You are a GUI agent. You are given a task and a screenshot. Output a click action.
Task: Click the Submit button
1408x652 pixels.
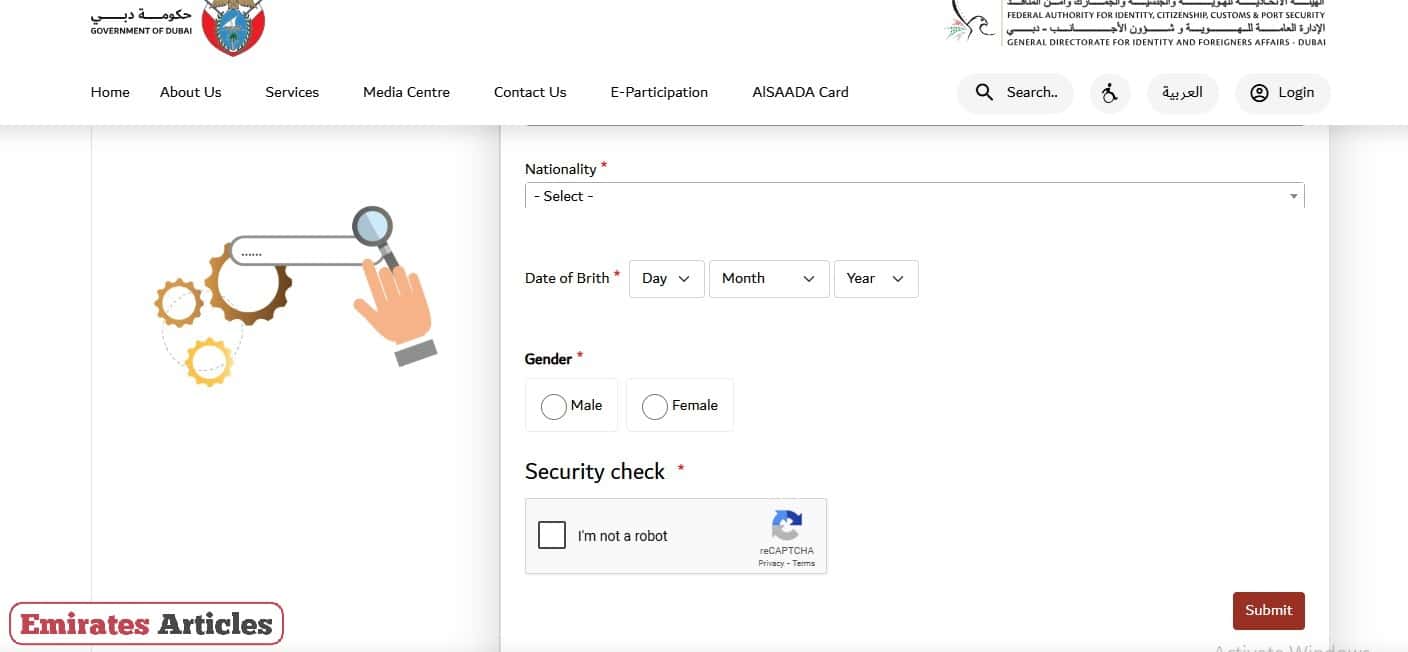1268,610
